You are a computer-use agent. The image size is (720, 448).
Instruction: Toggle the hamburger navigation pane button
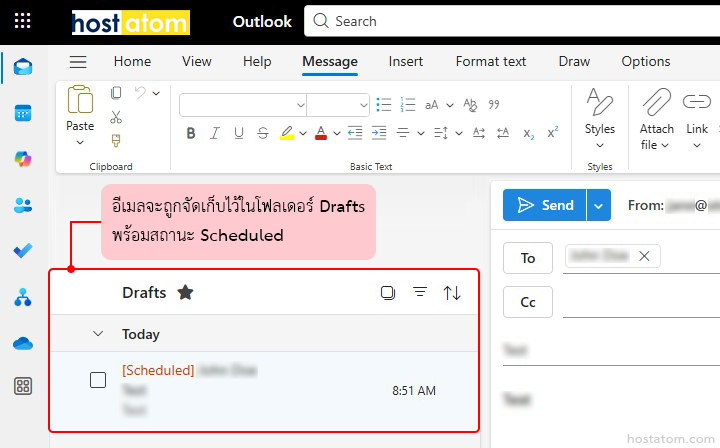[x=78, y=62]
